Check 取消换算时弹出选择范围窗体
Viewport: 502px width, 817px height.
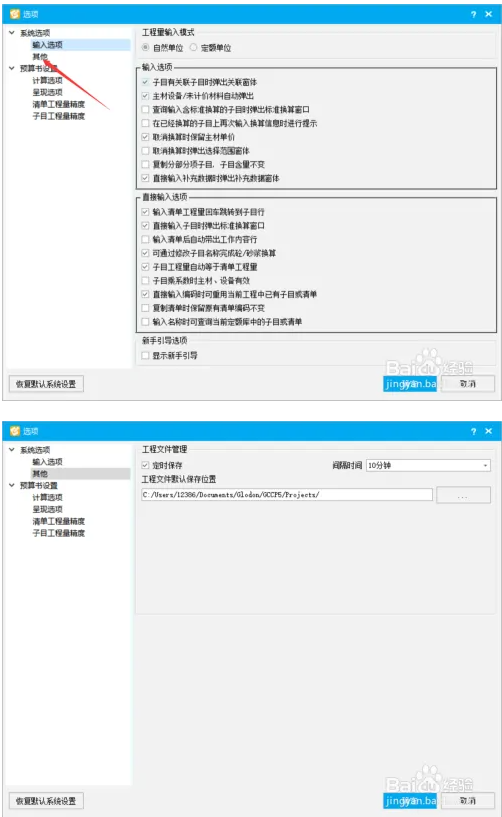[x=145, y=151]
